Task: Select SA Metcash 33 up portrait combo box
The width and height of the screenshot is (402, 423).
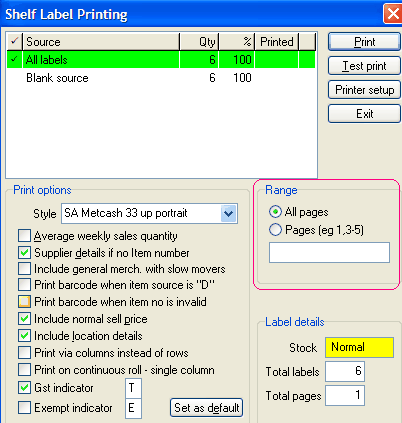Action: tap(149, 213)
